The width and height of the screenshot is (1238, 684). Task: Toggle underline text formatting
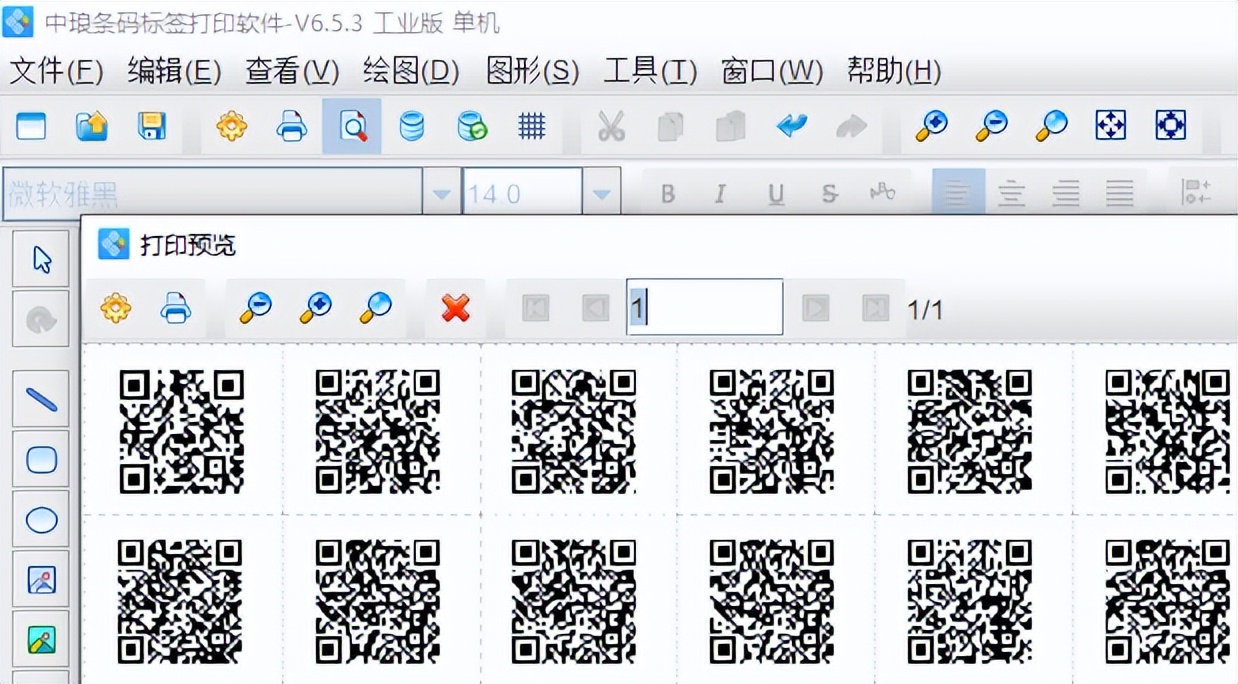coord(775,193)
